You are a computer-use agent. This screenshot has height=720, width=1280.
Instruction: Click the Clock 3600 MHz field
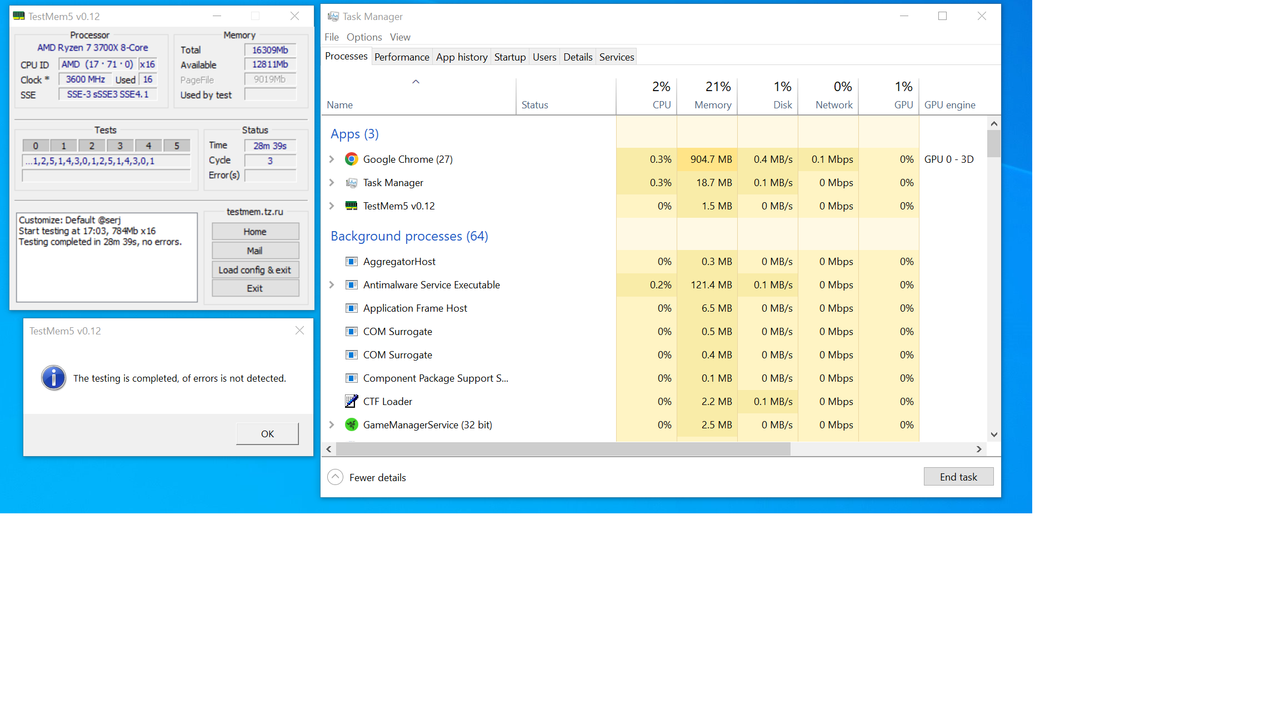click(85, 79)
